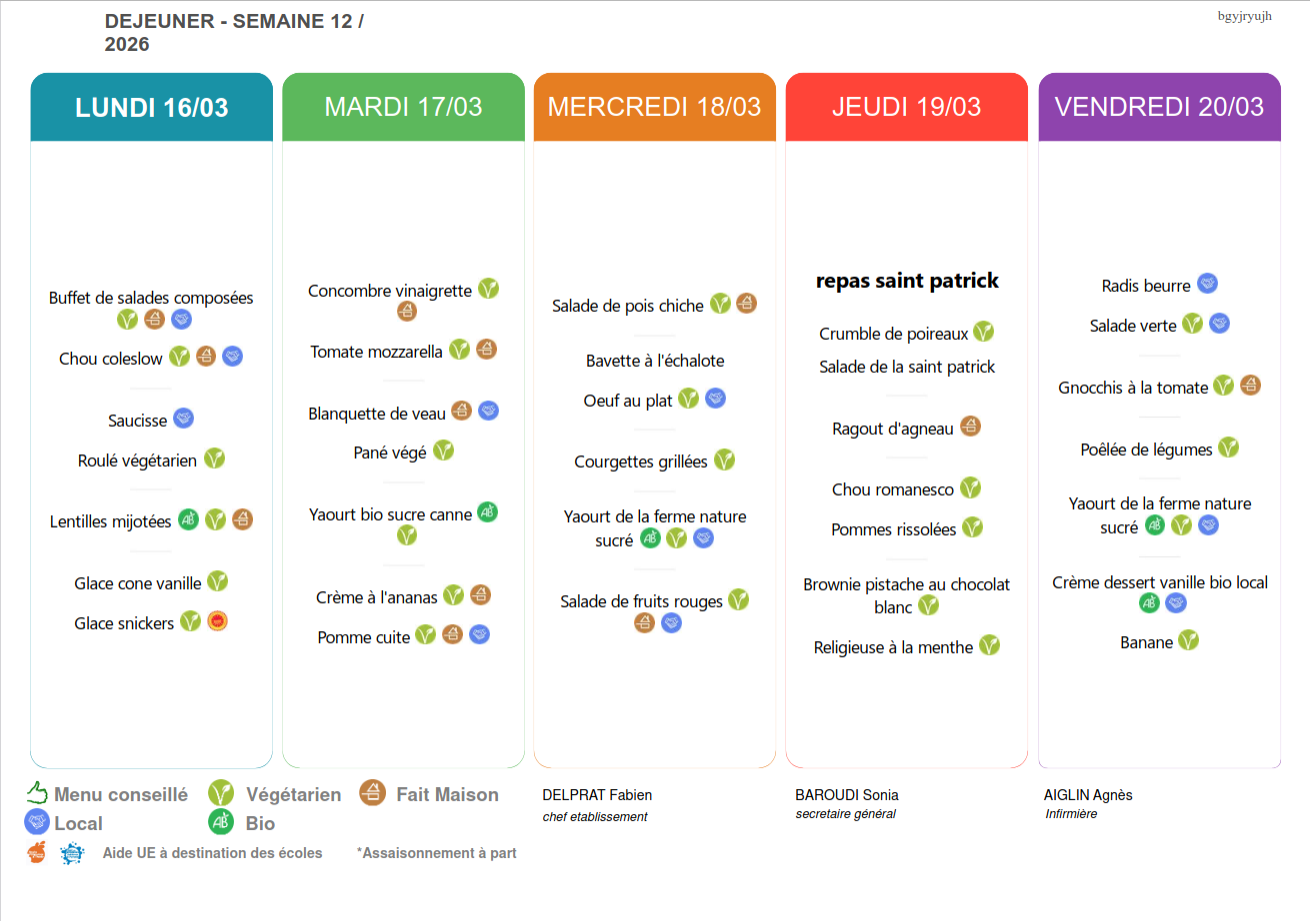Click the green Bio legend icon
1310x921 pixels.
tap(221, 822)
